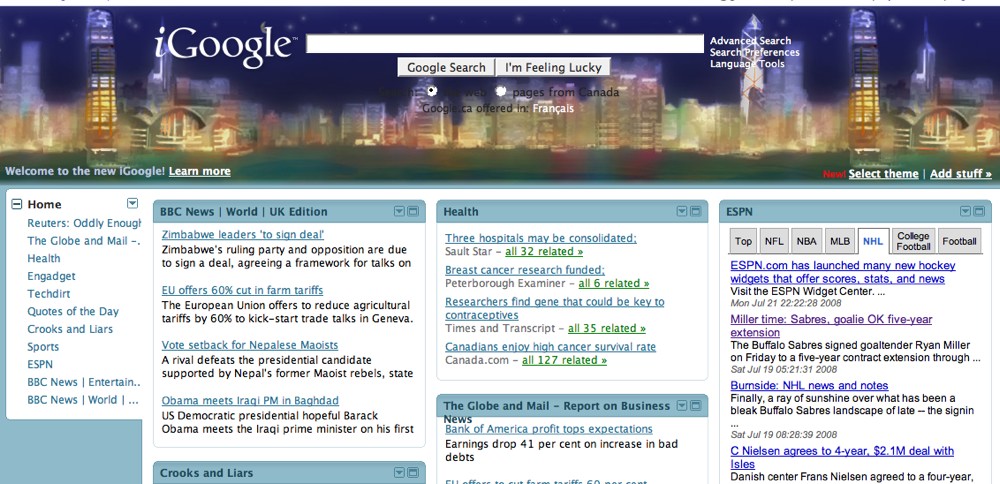
Task: Switch to the ESPN College Football tab
Action: (913, 241)
